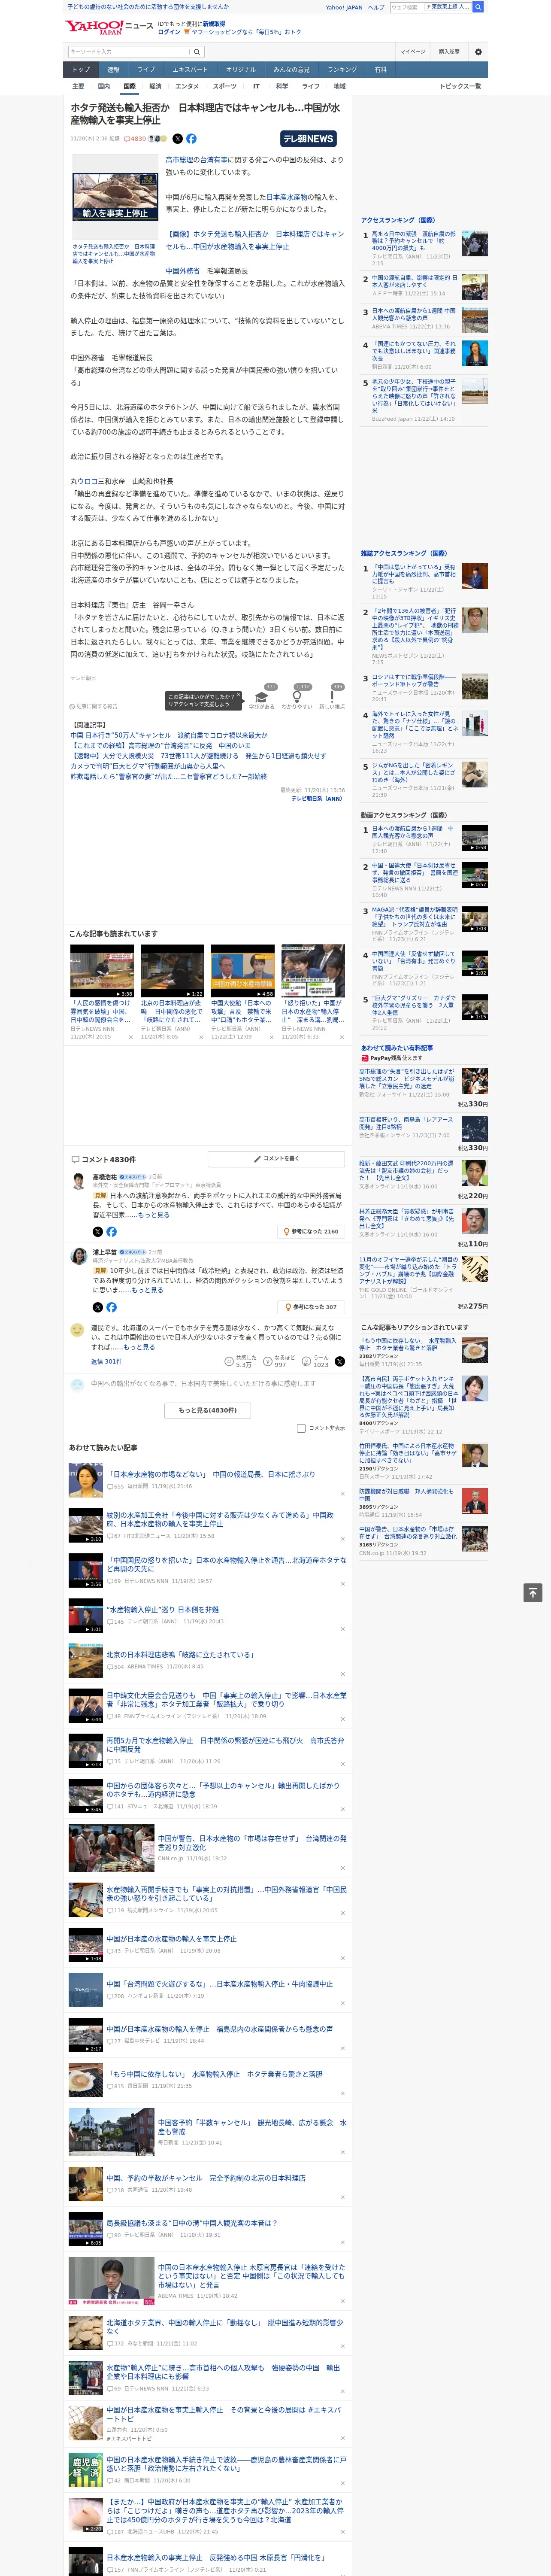This screenshot has width=551, height=2576.
Task: Click the テレ朝NEWS logo badge
Action: pyautogui.click(x=308, y=139)
